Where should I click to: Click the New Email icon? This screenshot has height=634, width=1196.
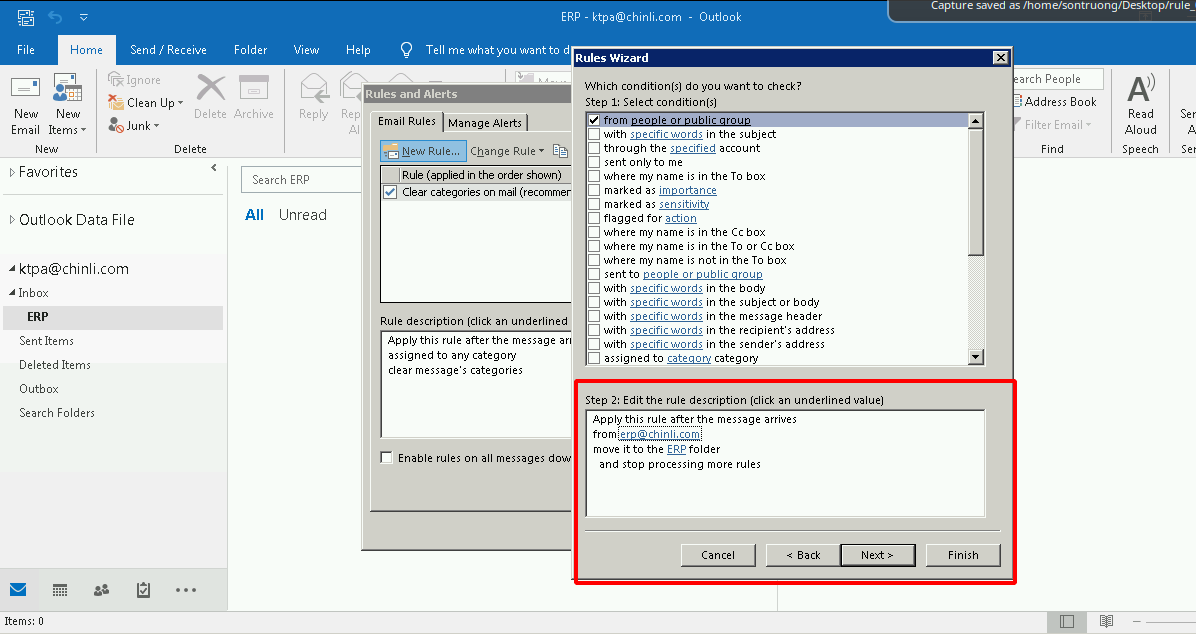(x=25, y=89)
